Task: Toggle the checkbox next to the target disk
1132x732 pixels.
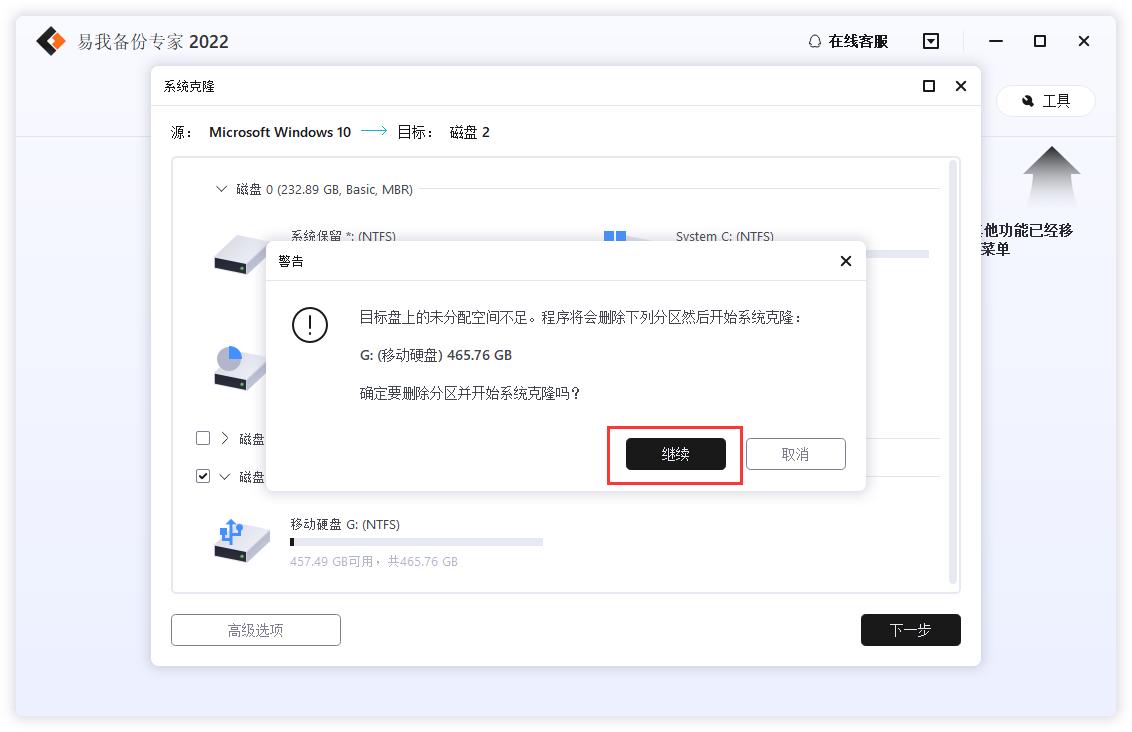Action: (x=203, y=476)
